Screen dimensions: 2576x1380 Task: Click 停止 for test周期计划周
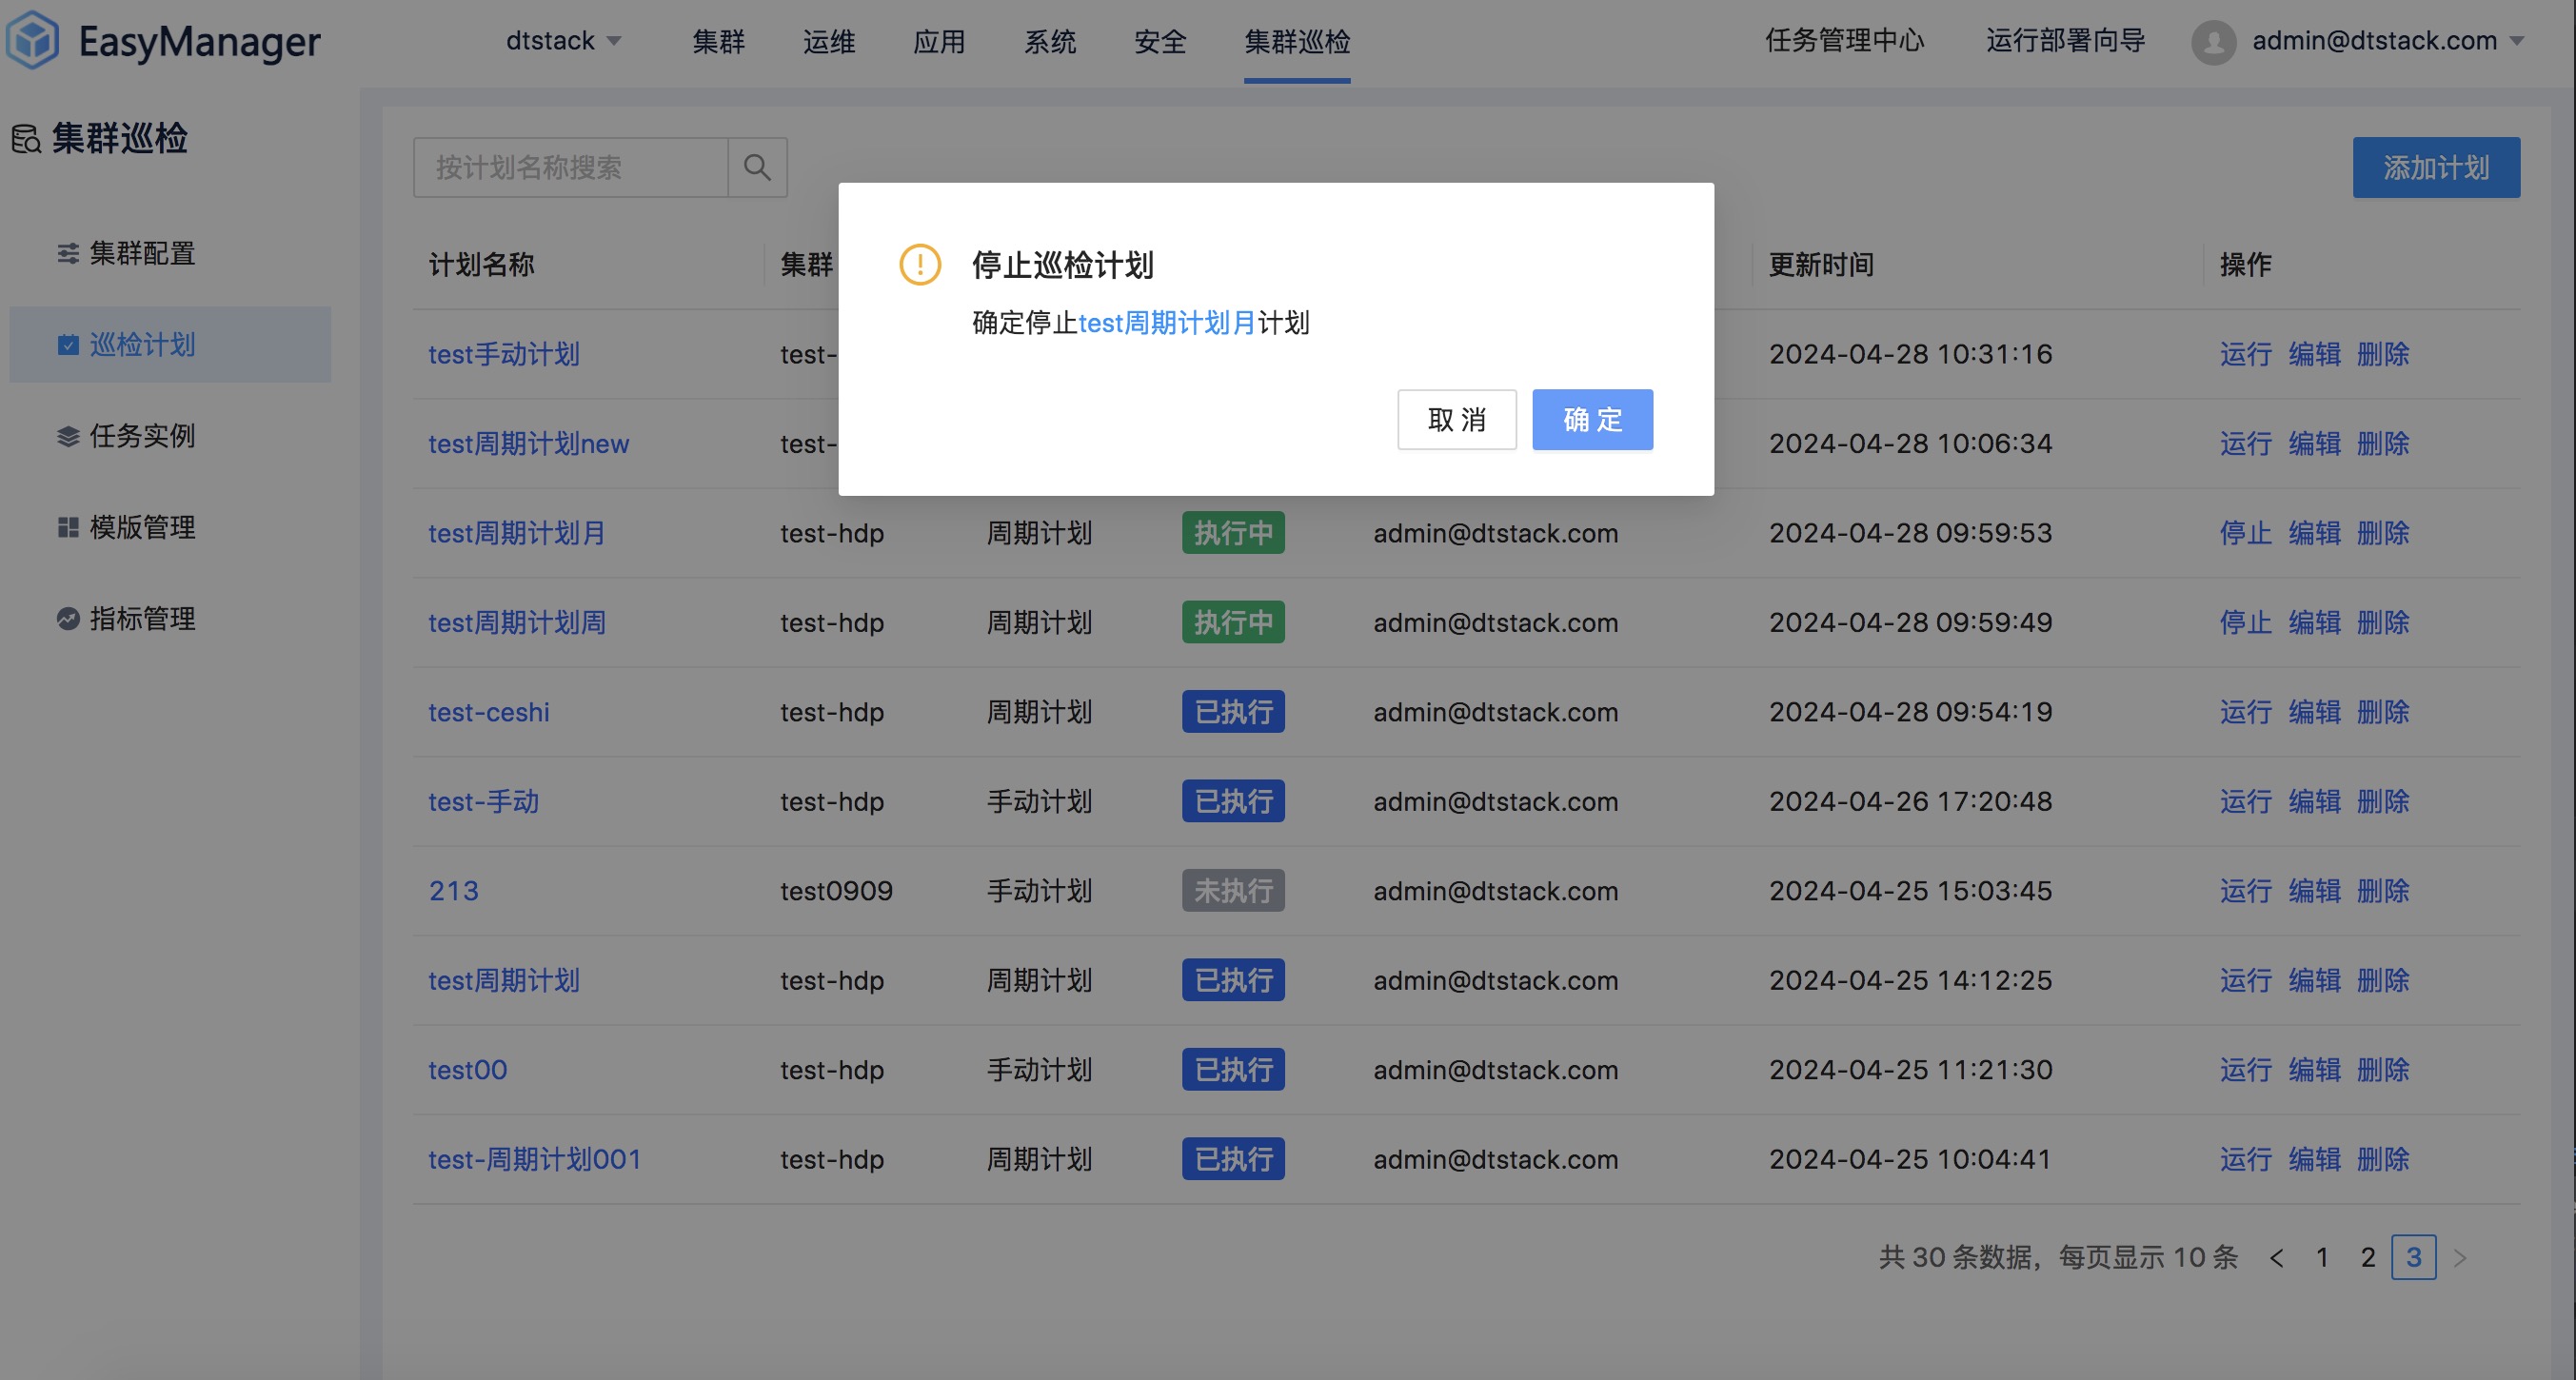point(2246,622)
